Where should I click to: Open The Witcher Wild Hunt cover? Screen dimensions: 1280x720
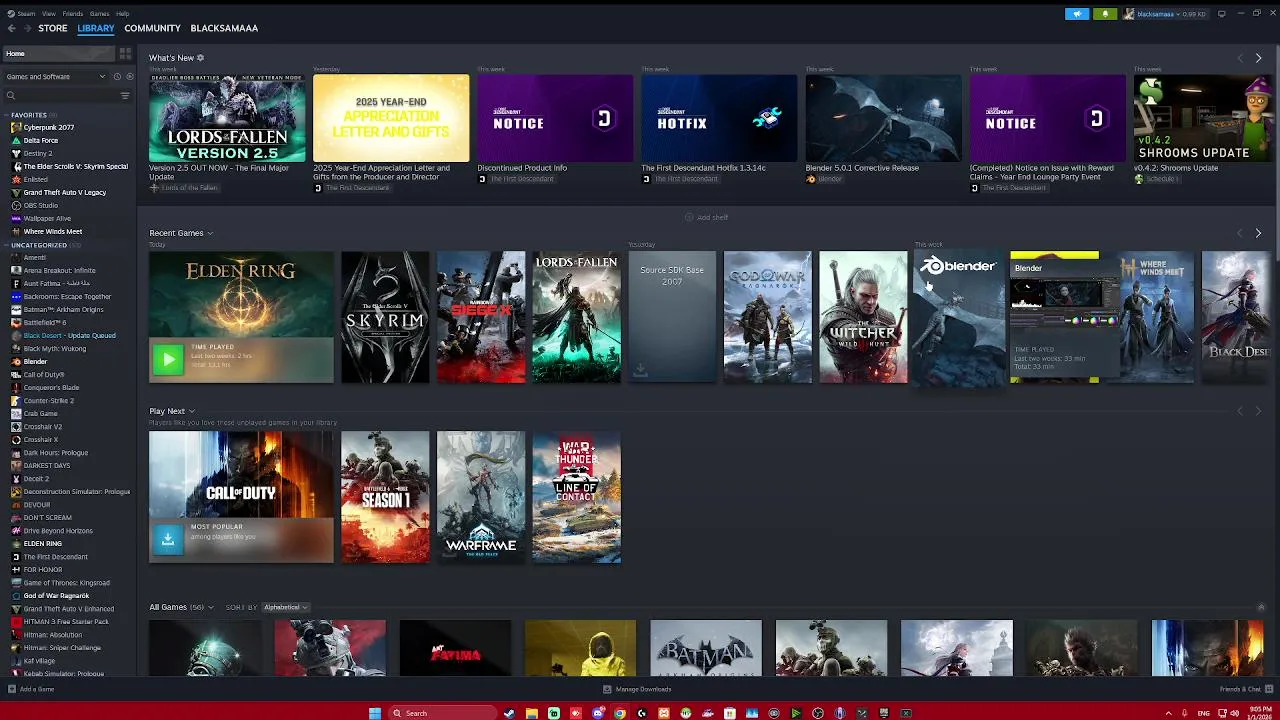tap(863, 317)
